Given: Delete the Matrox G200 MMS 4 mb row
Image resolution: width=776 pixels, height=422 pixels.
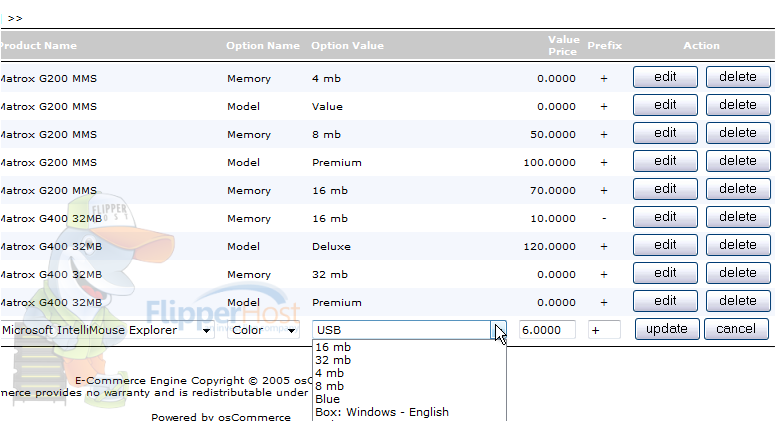Looking at the screenshot, I should pos(738,77).
